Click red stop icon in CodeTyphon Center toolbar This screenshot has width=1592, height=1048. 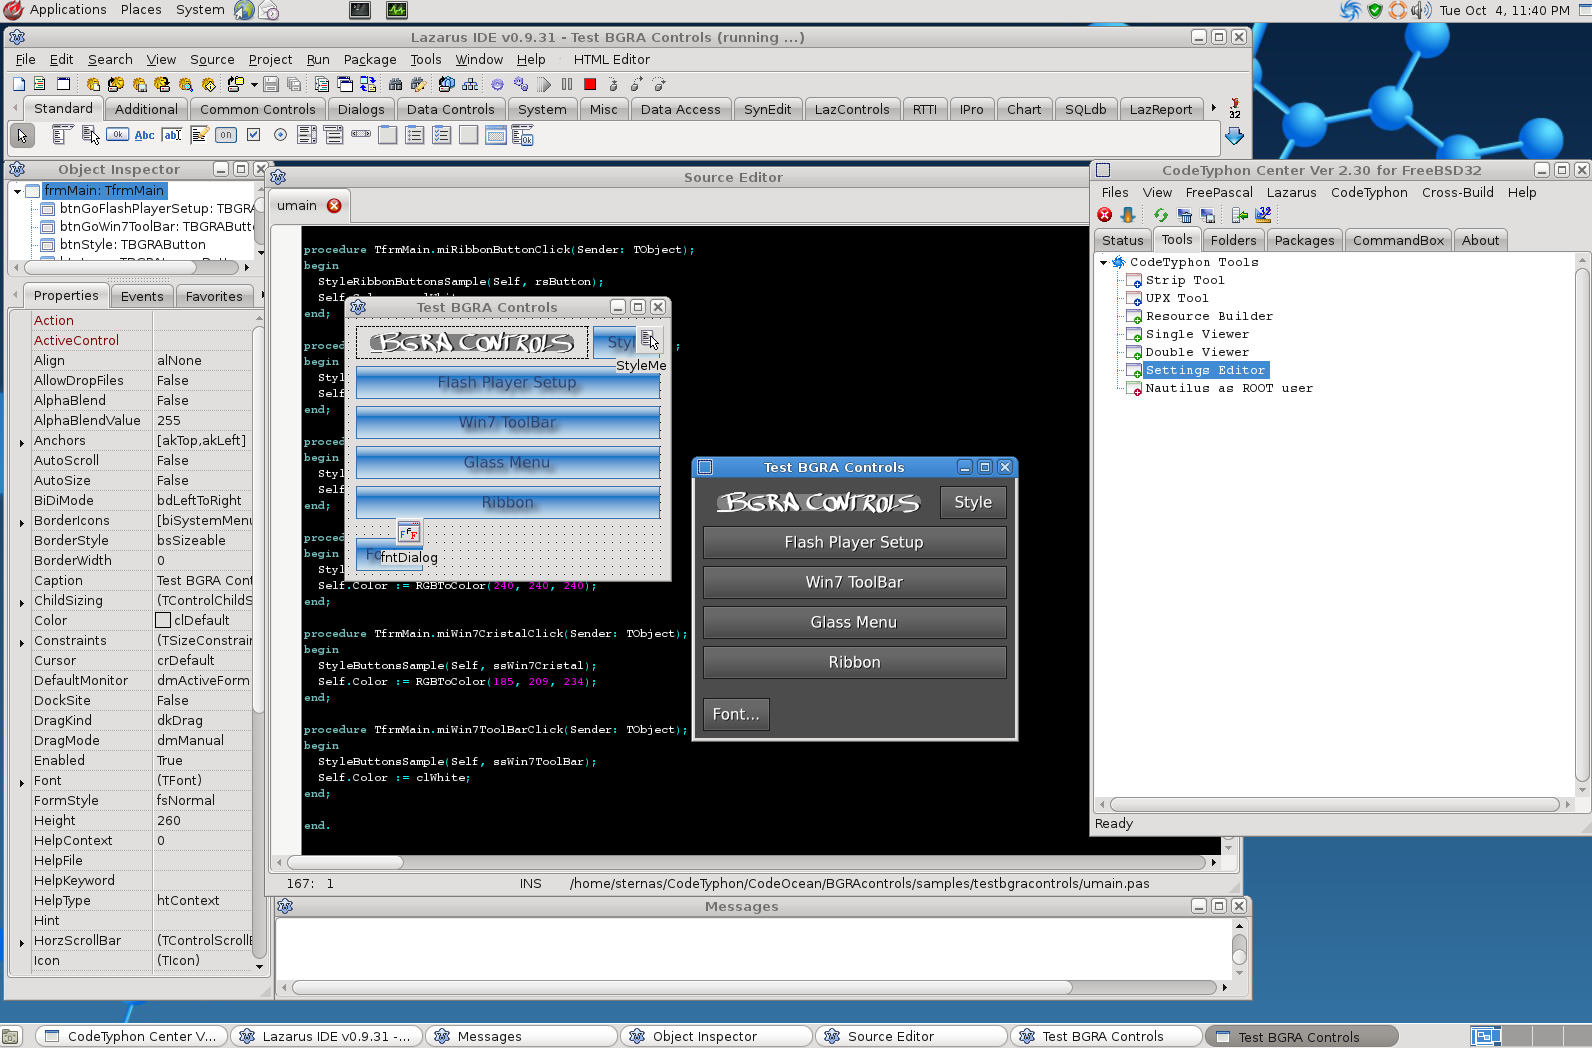[1105, 215]
